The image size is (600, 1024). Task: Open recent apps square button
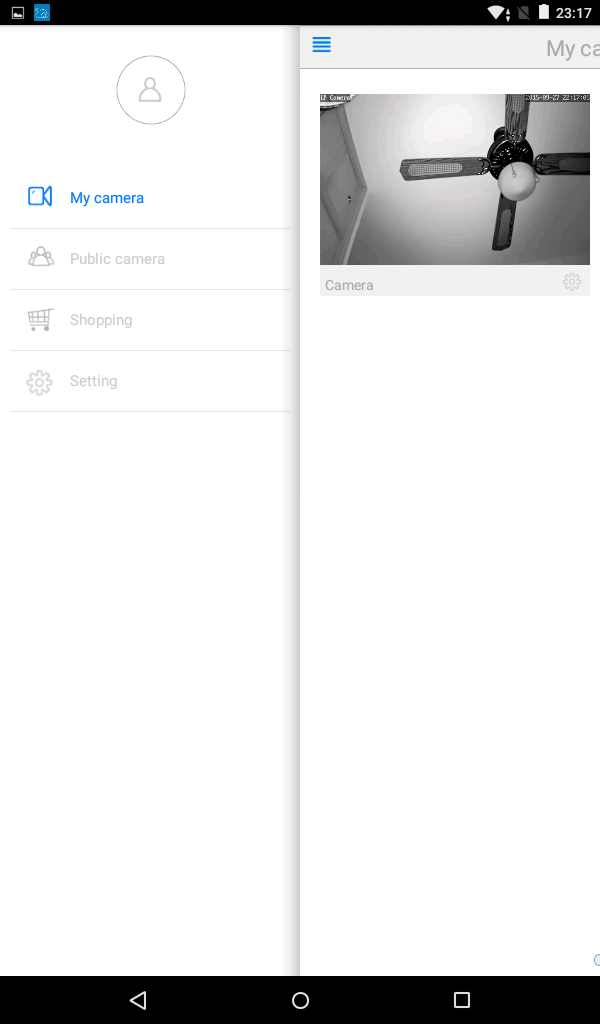point(462,1000)
